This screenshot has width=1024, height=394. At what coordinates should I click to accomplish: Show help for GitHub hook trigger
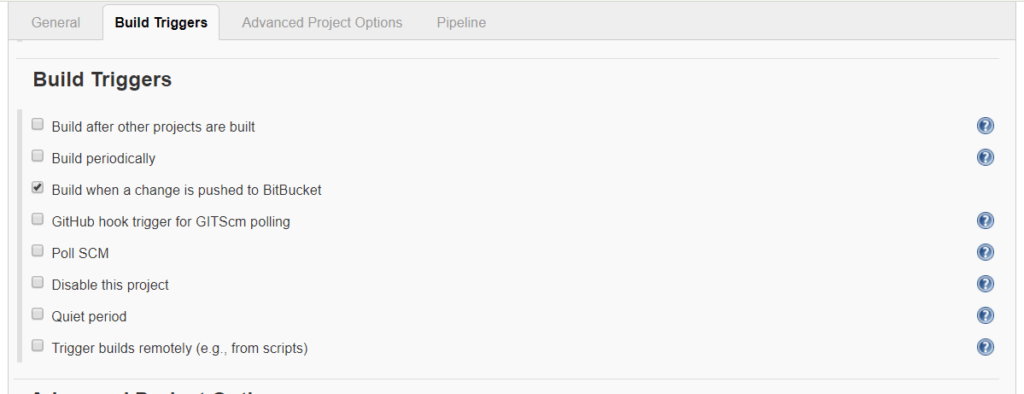(985, 221)
